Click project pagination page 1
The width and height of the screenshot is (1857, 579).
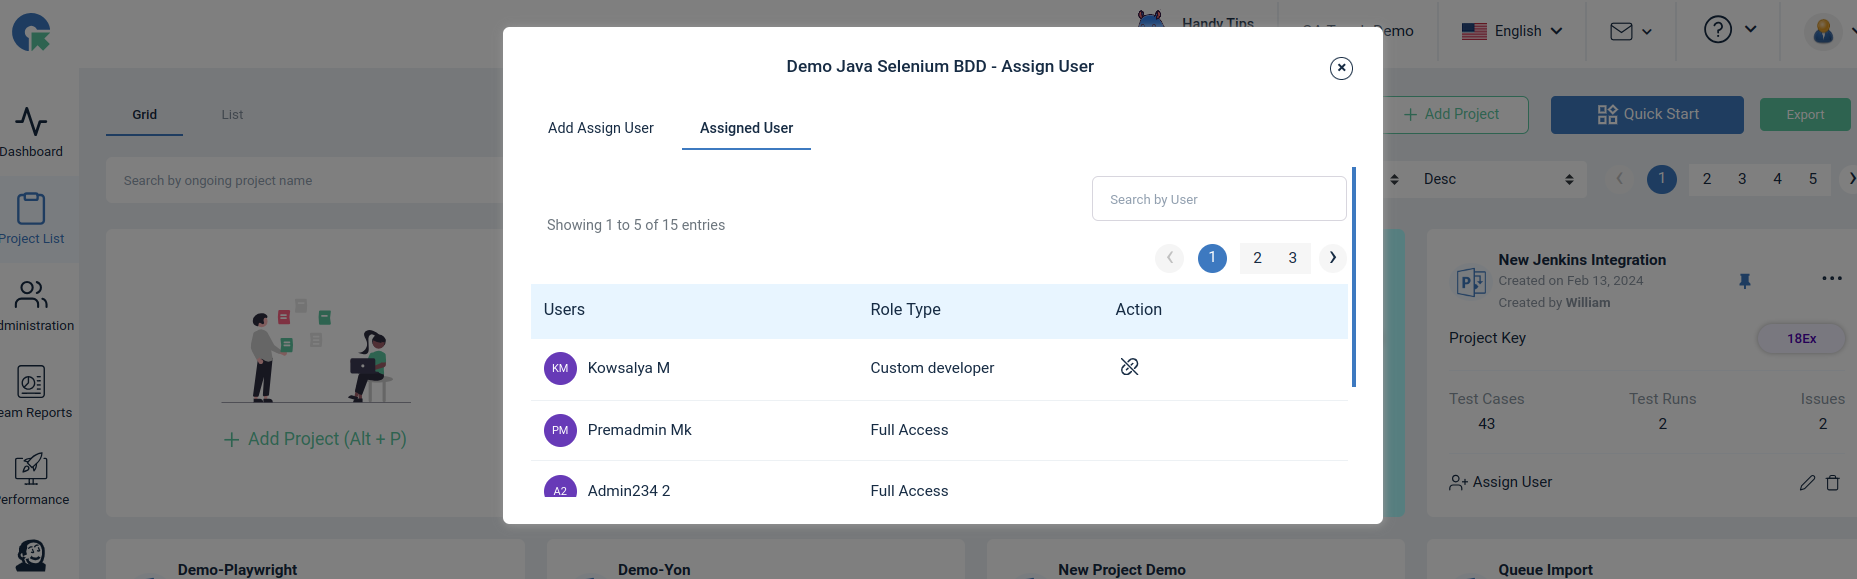pyautogui.click(x=1662, y=179)
